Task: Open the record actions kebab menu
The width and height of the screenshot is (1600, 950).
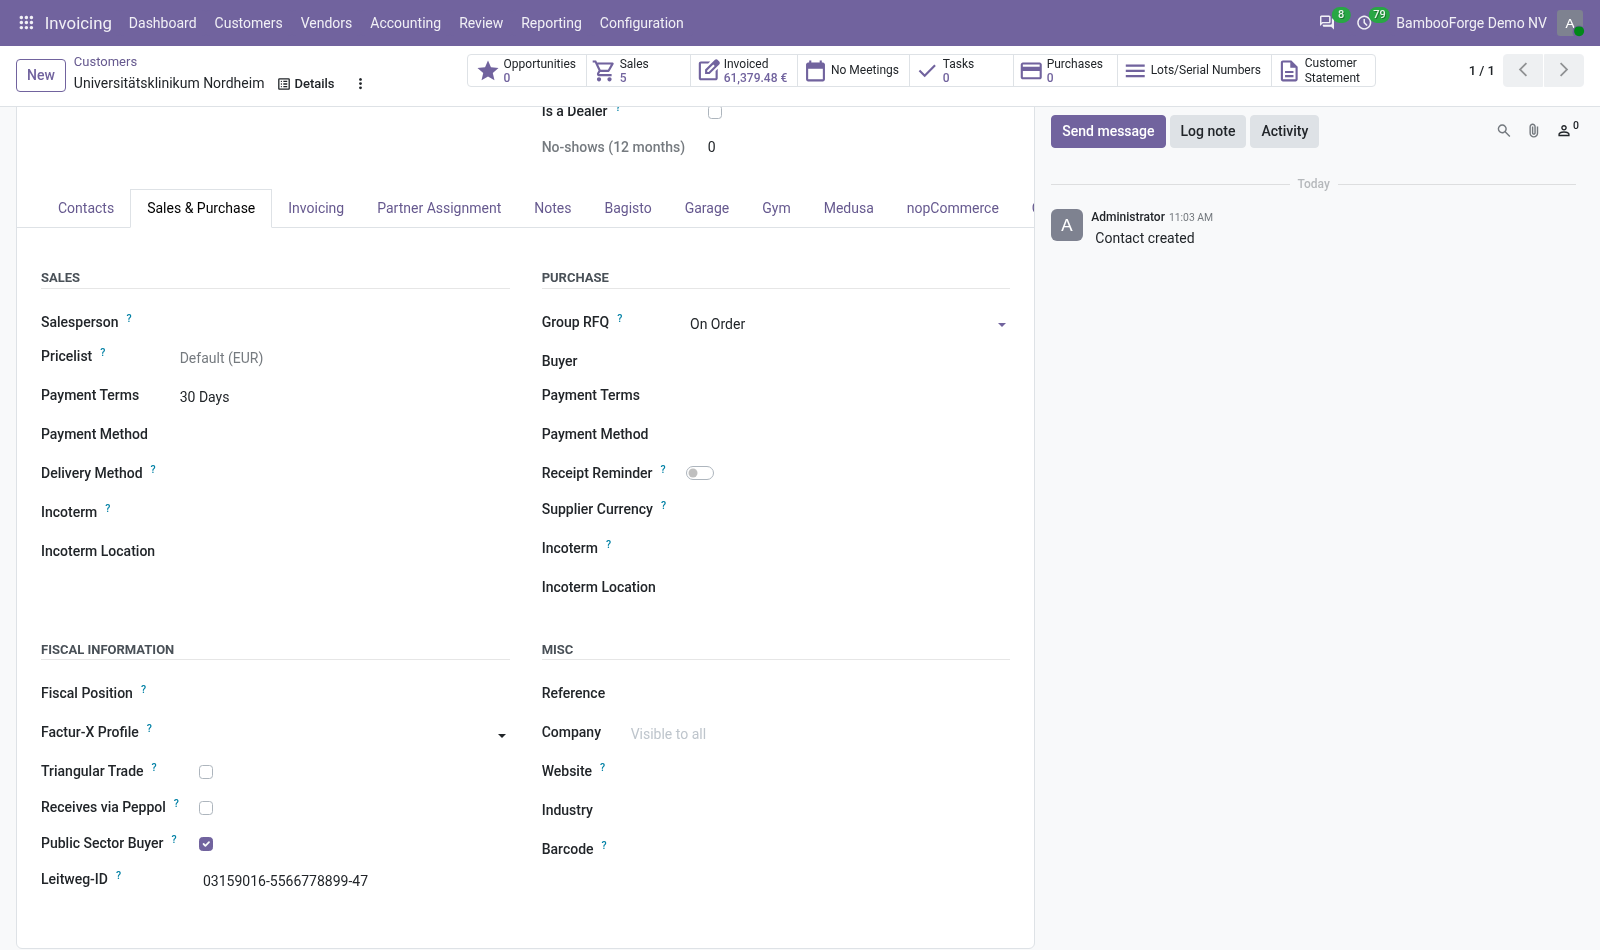Action: point(360,84)
